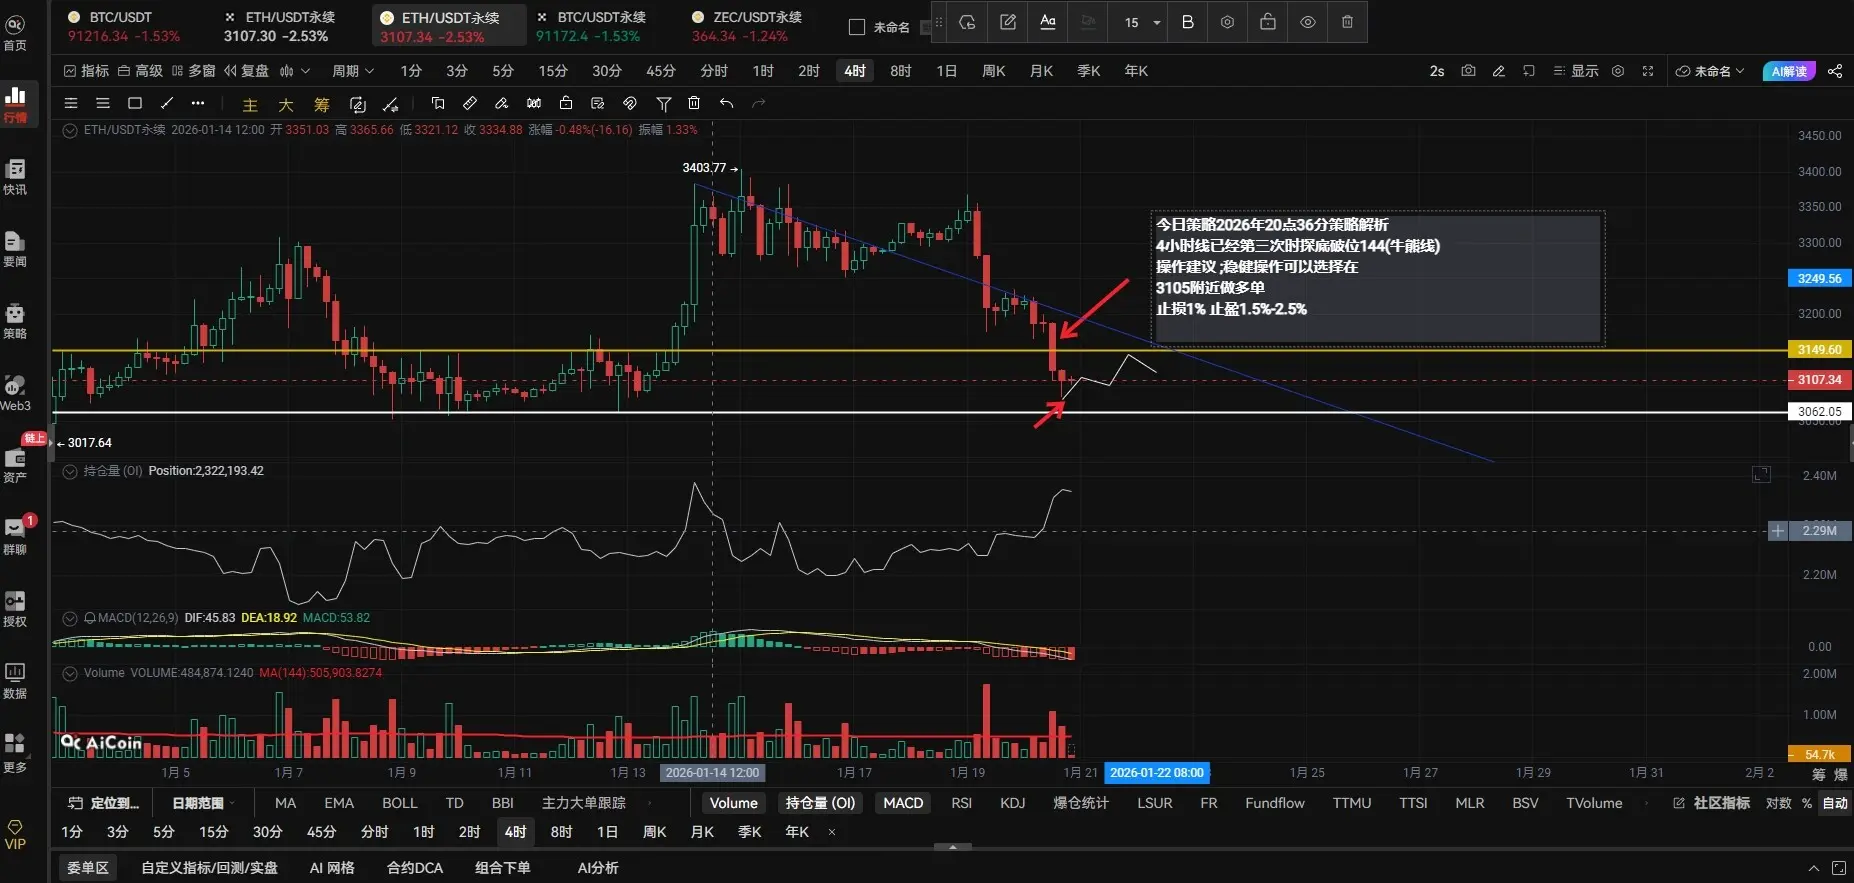Select the eraser drawing tool
Screen dimensions: 1854x883
point(502,103)
